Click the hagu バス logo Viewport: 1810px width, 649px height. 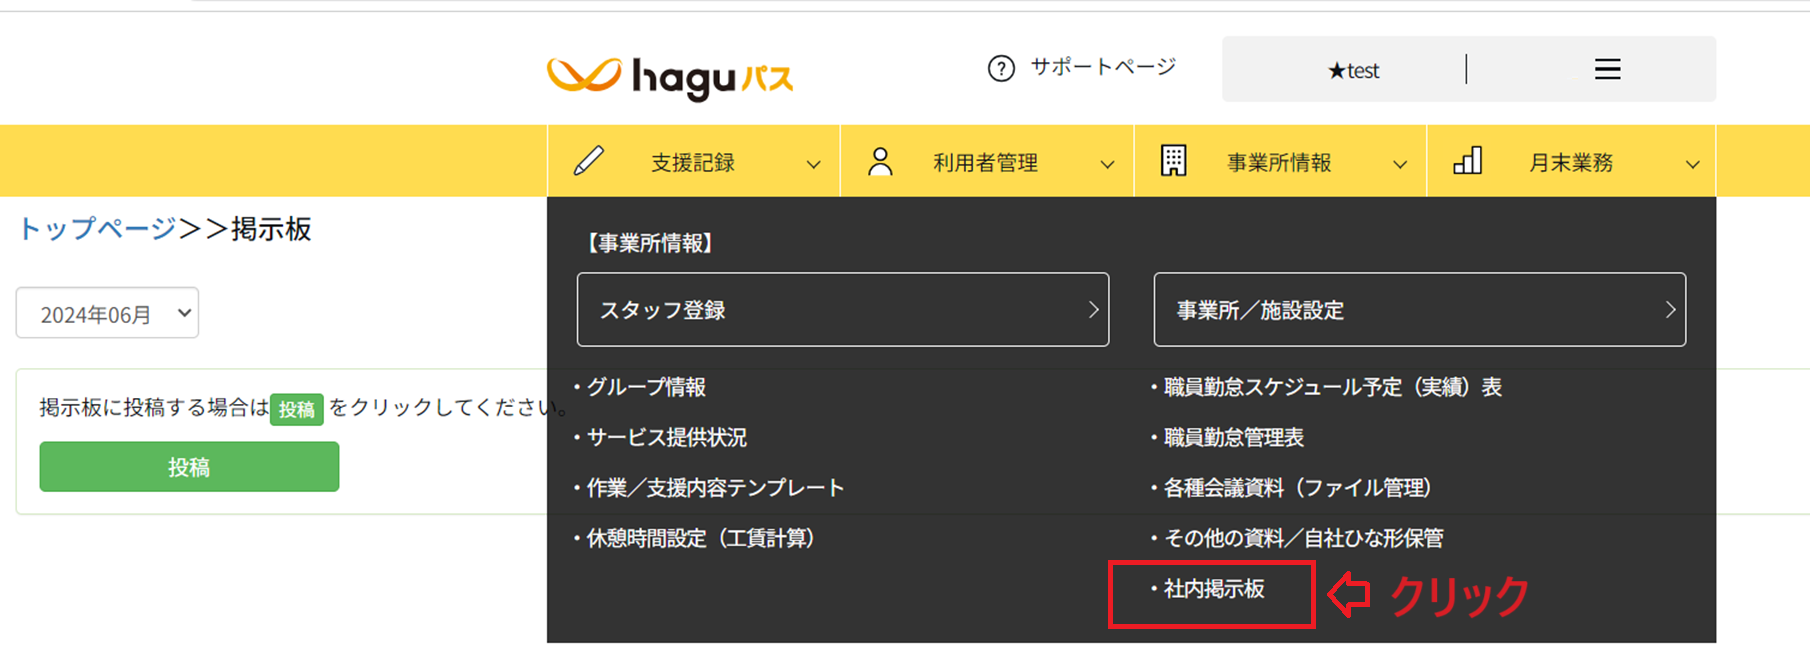[x=670, y=77]
